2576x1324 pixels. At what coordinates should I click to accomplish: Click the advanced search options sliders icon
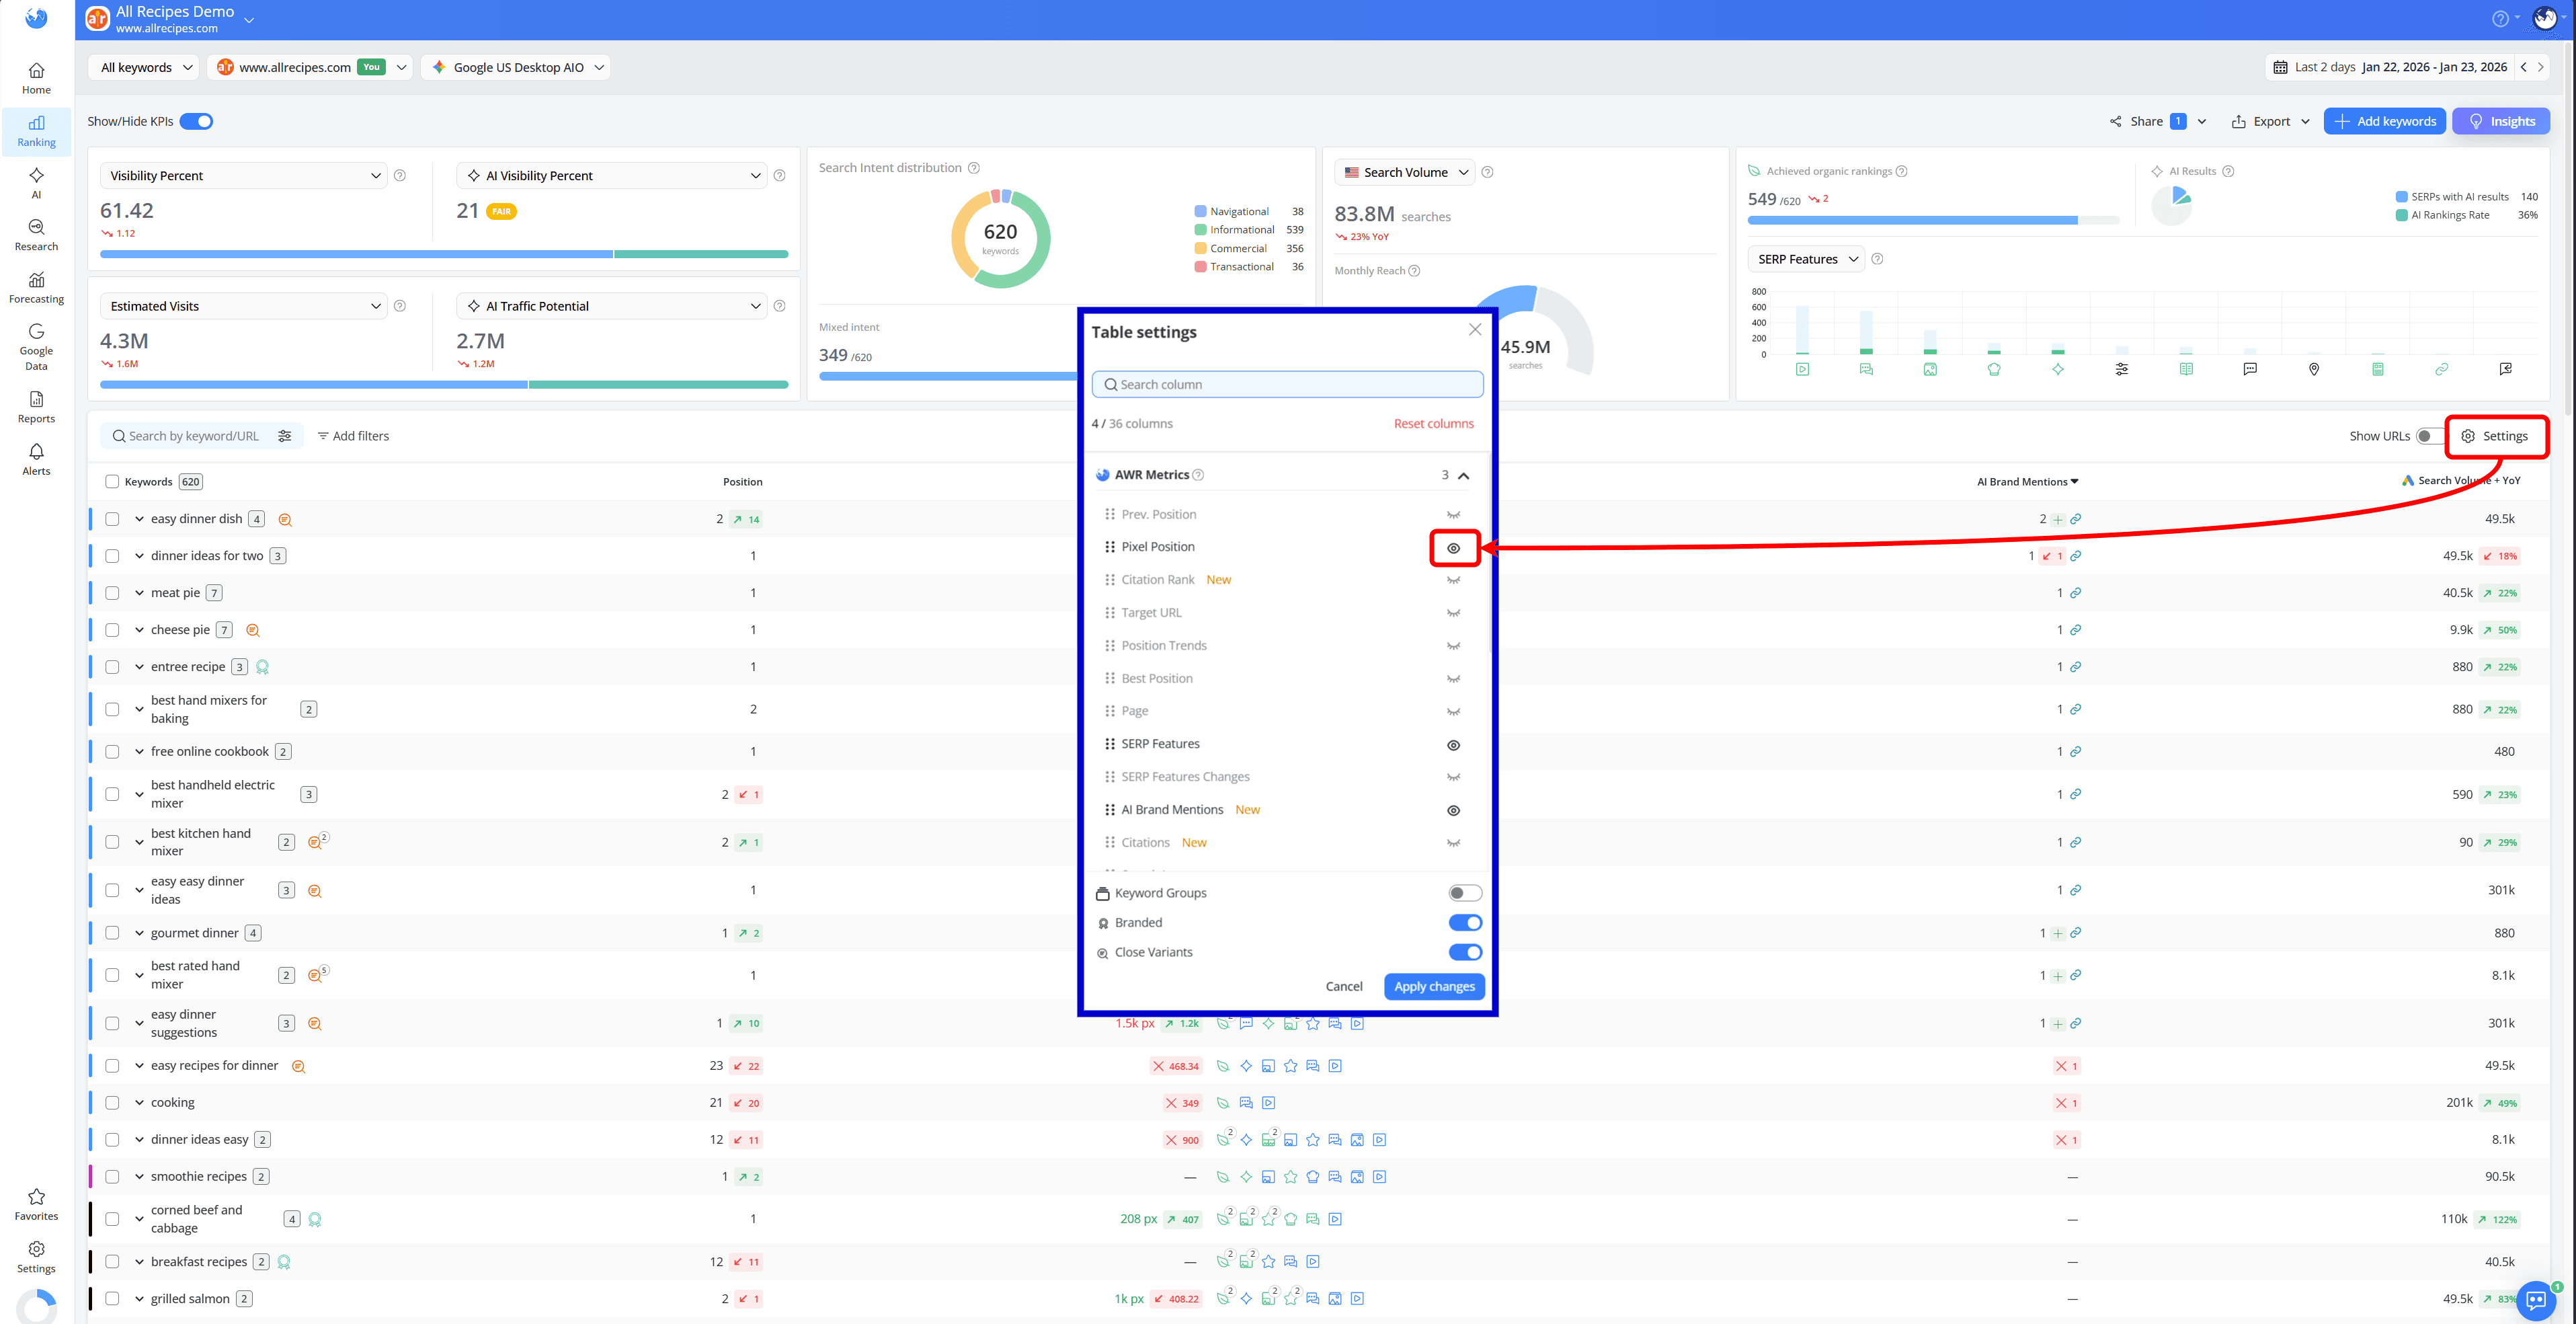click(x=285, y=436)
